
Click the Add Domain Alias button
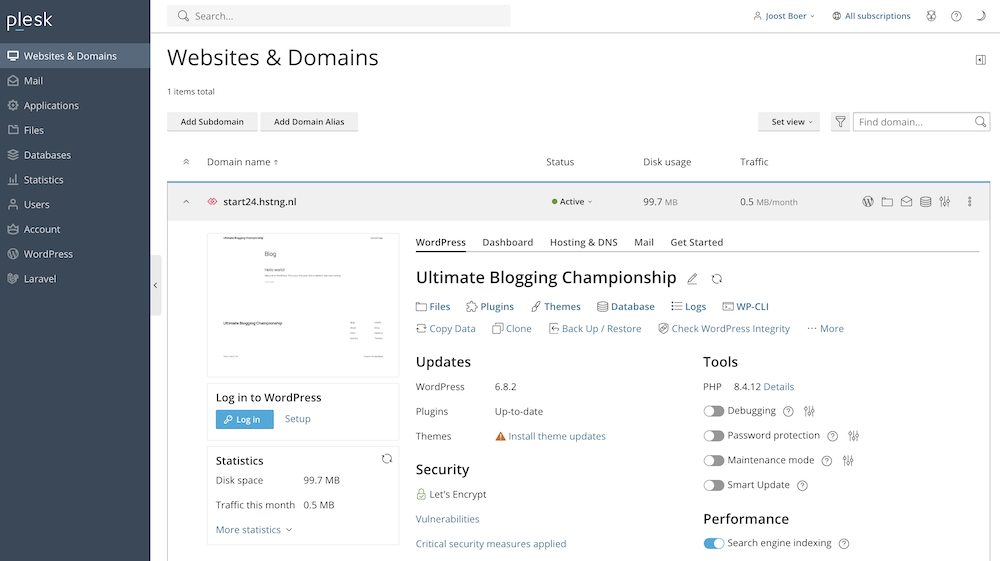tap(309, 122)
